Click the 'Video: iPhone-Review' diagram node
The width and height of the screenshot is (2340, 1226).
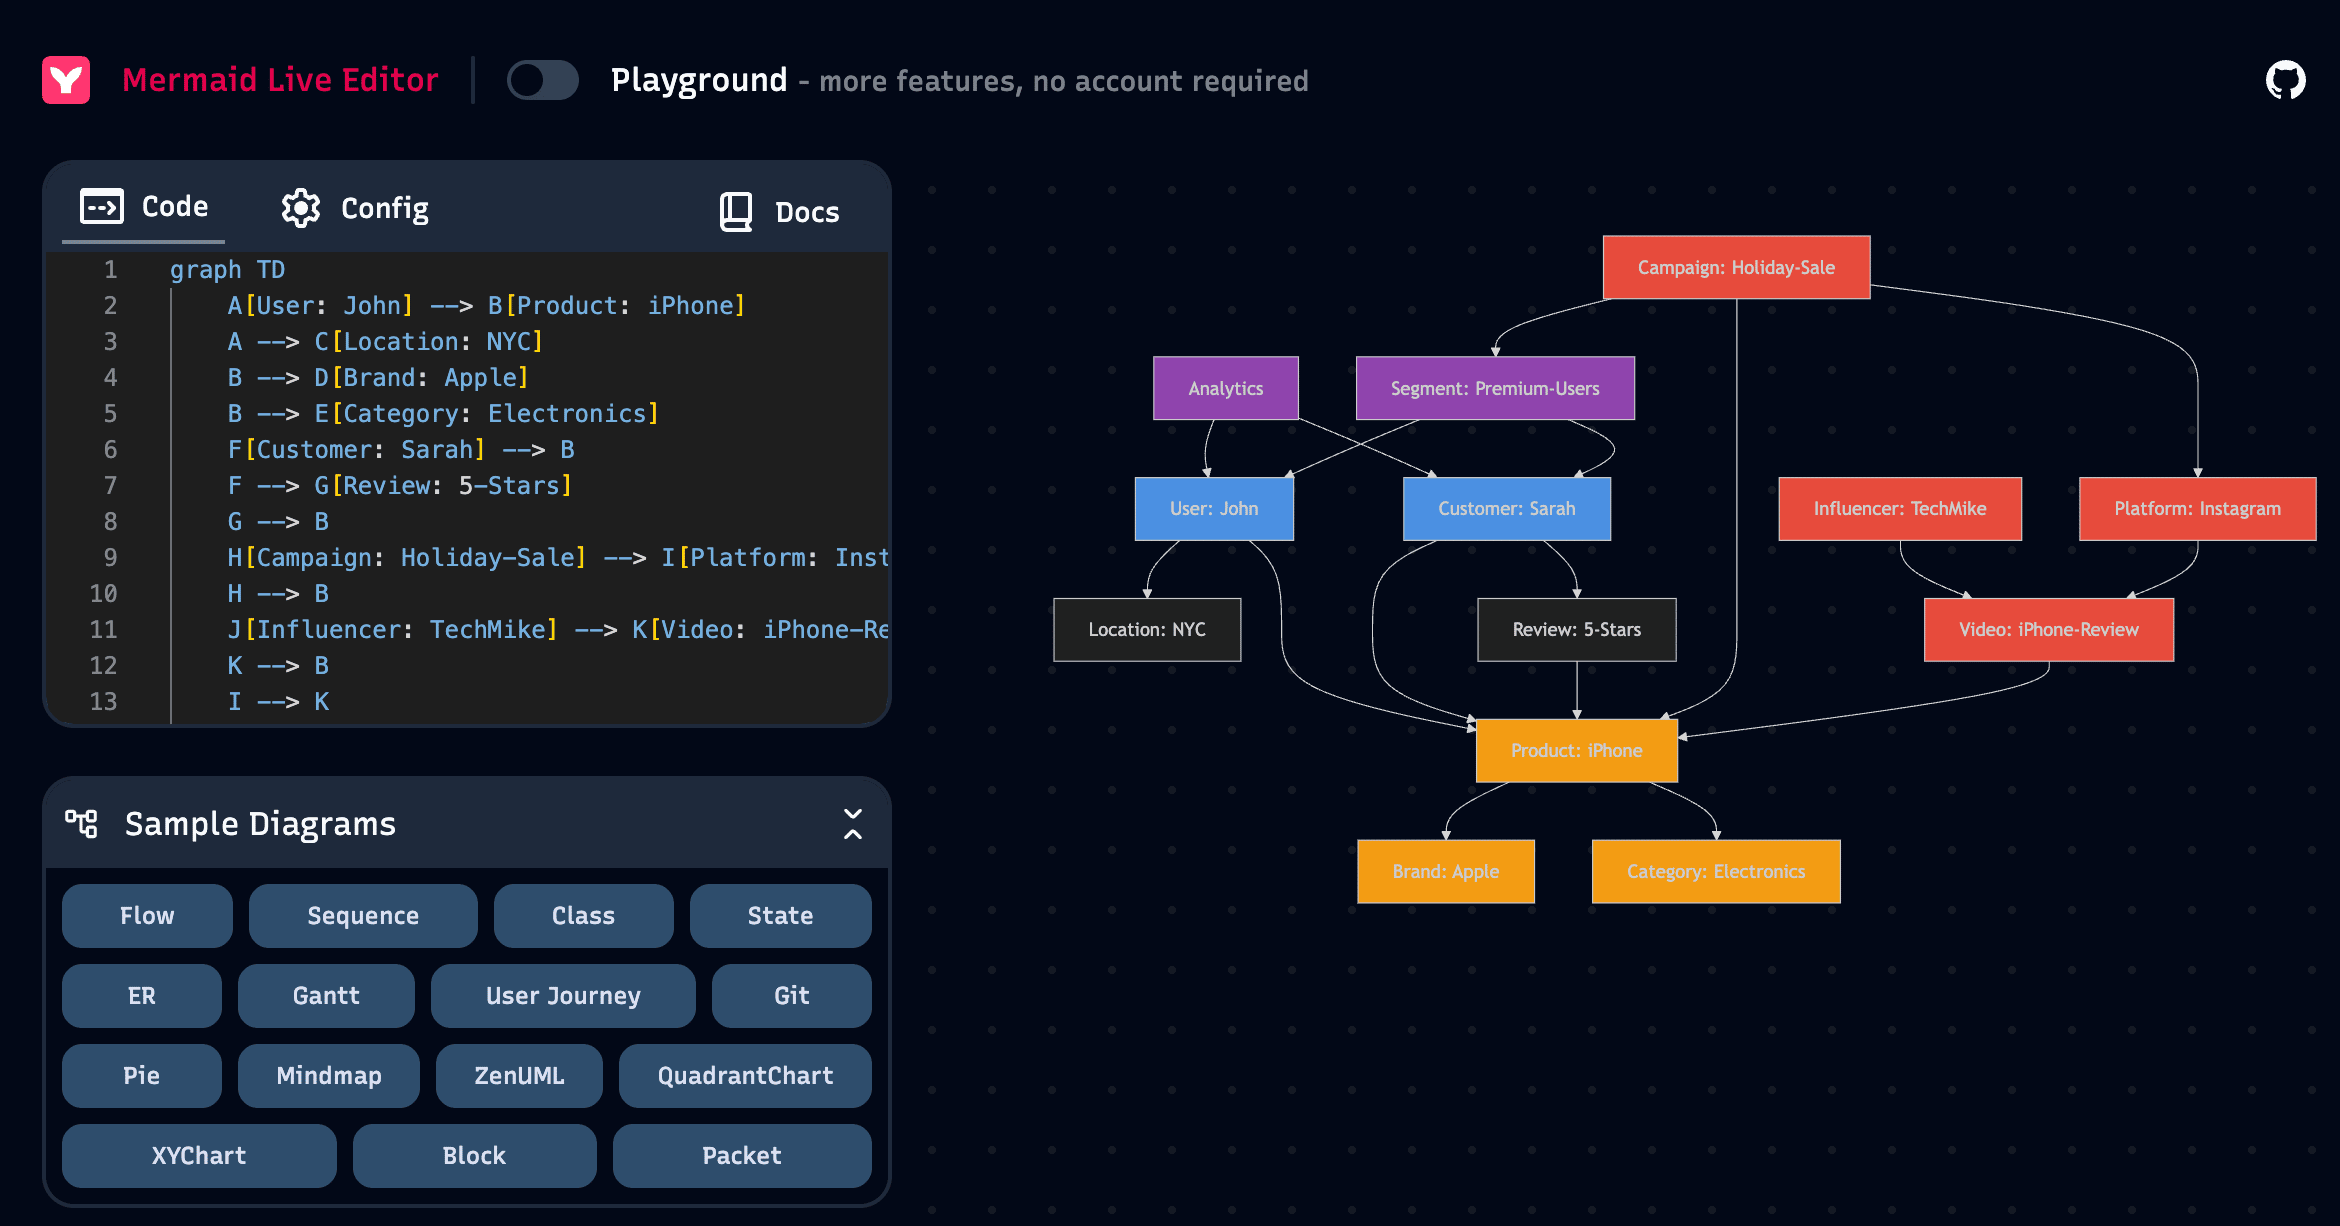point(2049,630)
